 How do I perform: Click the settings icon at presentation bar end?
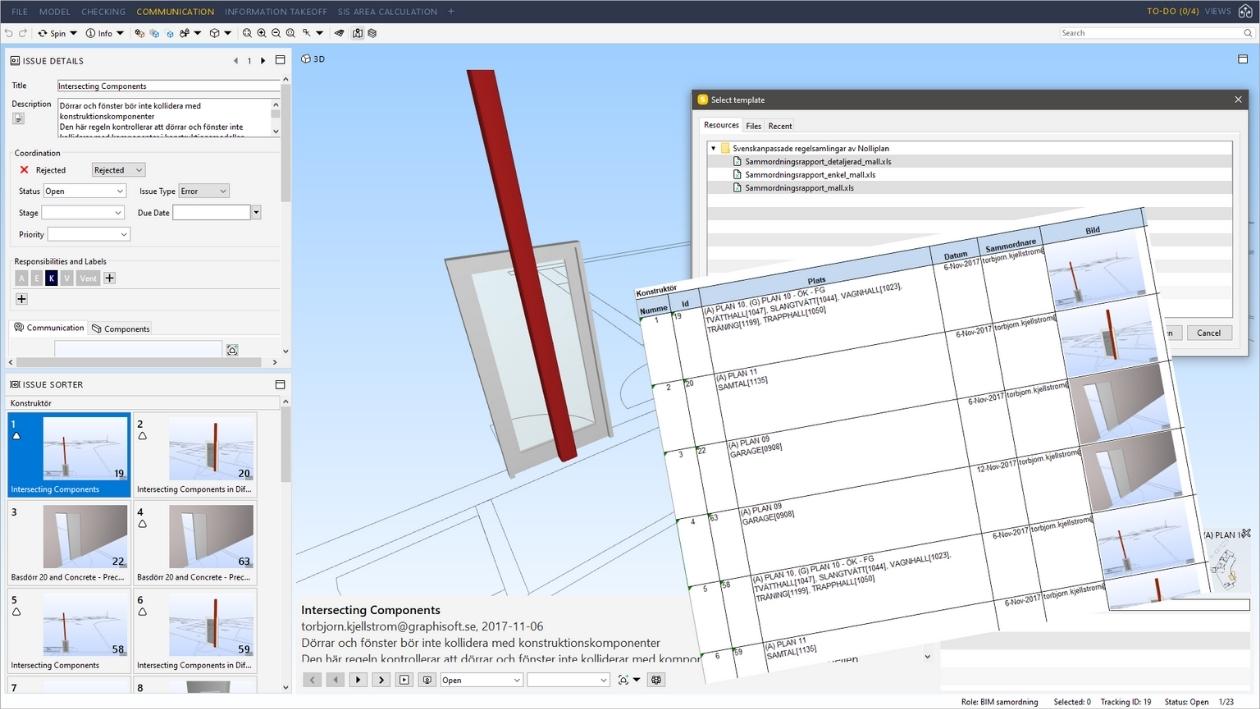656,680
